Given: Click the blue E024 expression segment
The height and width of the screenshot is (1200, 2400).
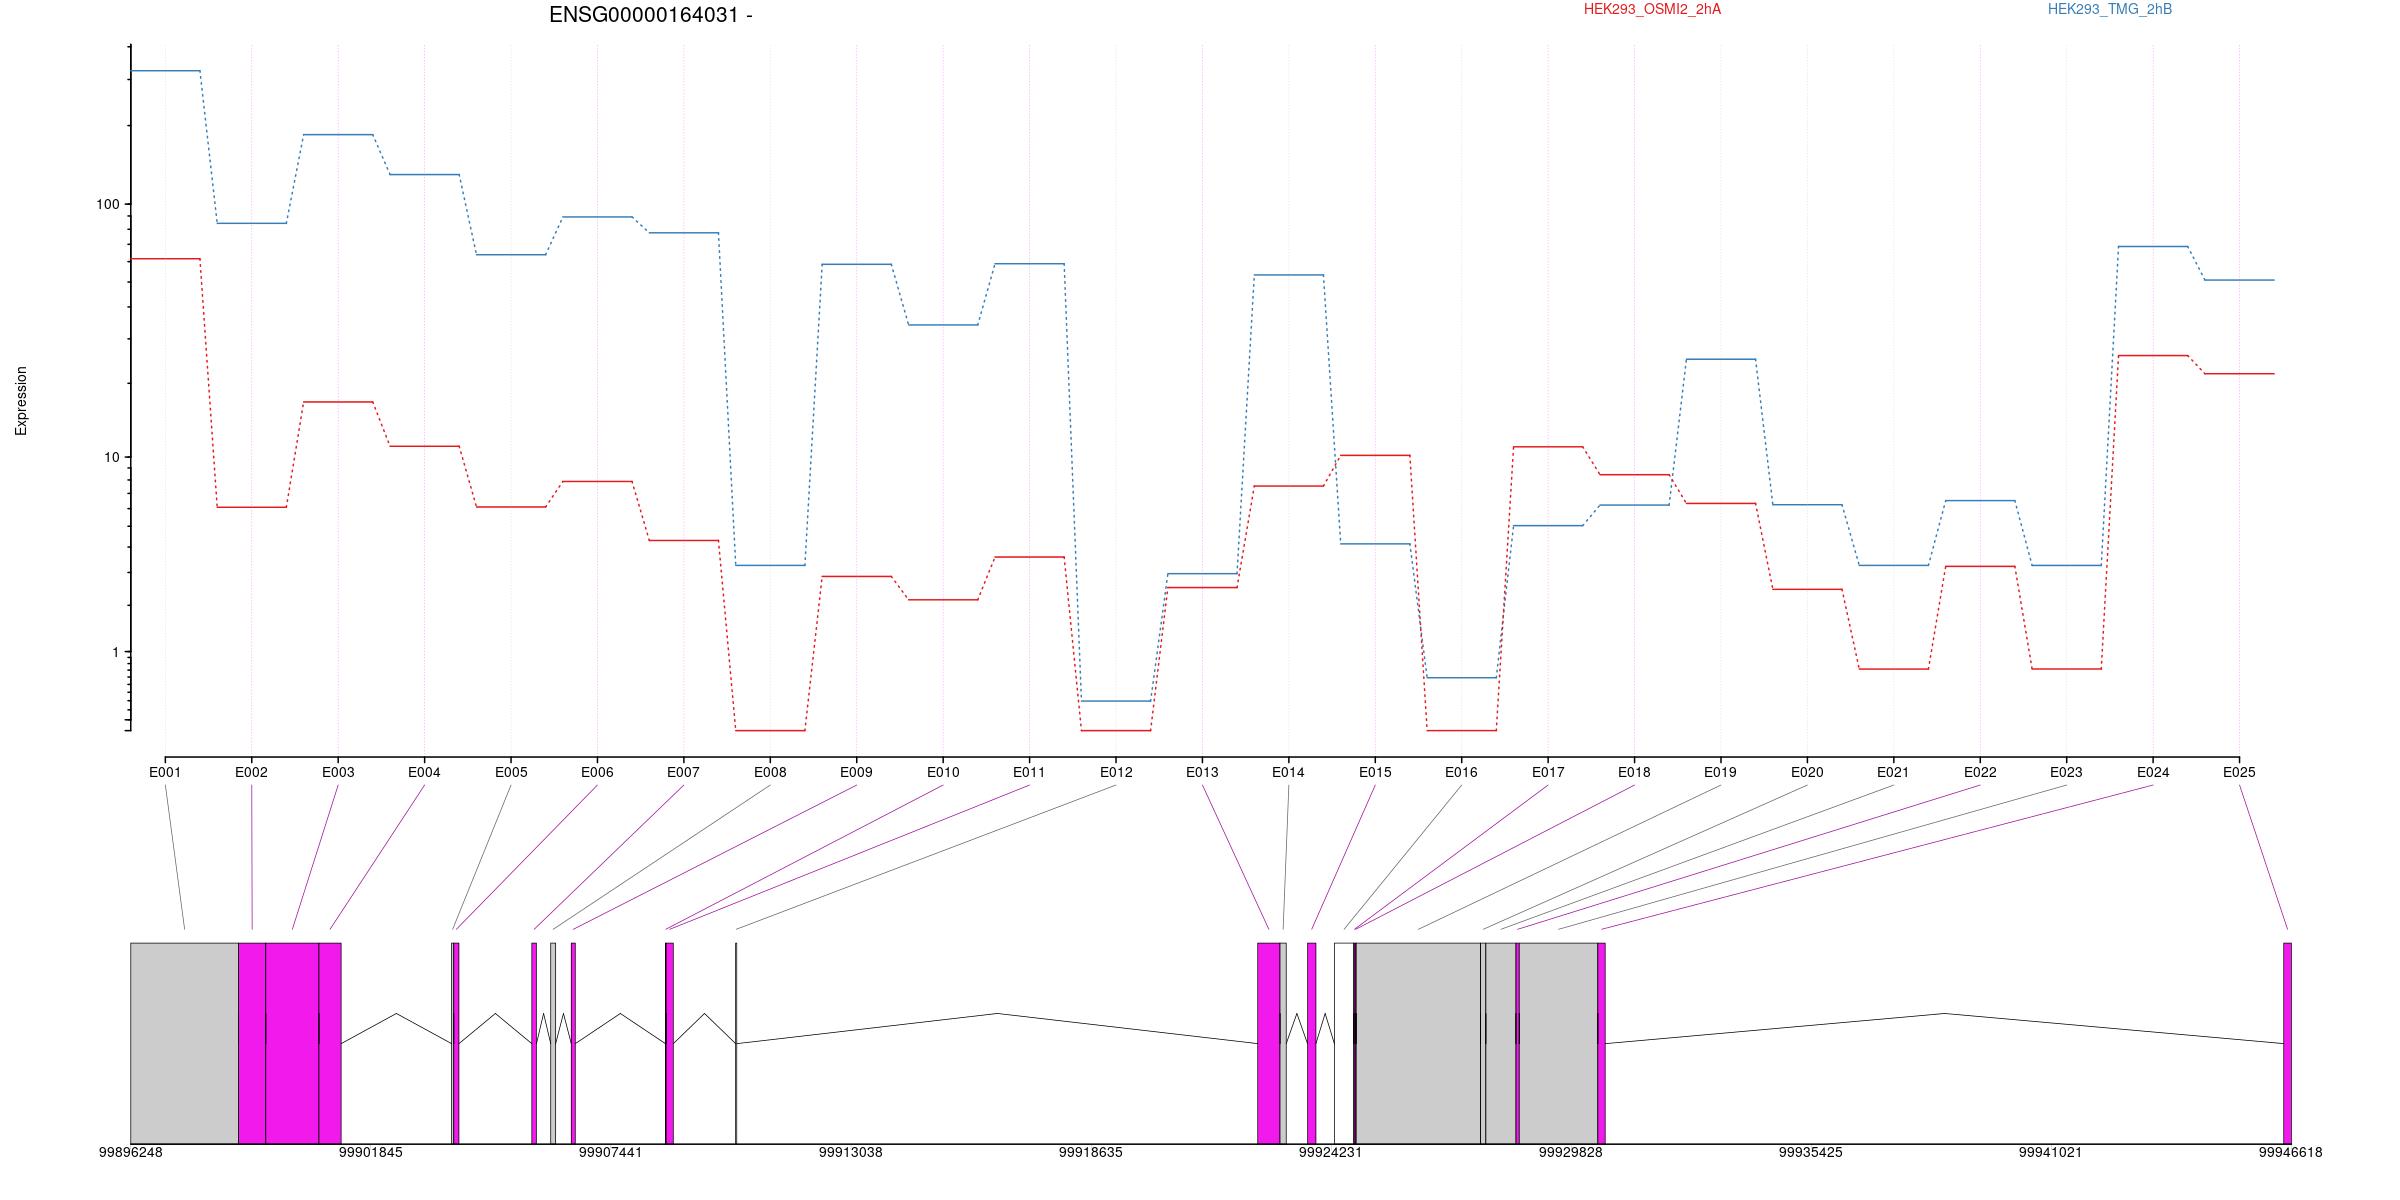Looking at the screenshot, I should (2153, 246).
